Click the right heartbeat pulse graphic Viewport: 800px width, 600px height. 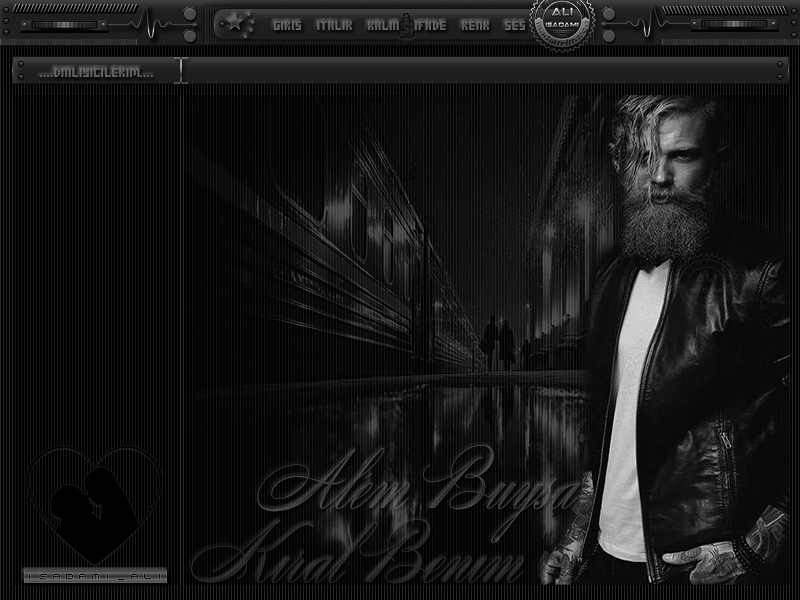click(x=645, y=23)
